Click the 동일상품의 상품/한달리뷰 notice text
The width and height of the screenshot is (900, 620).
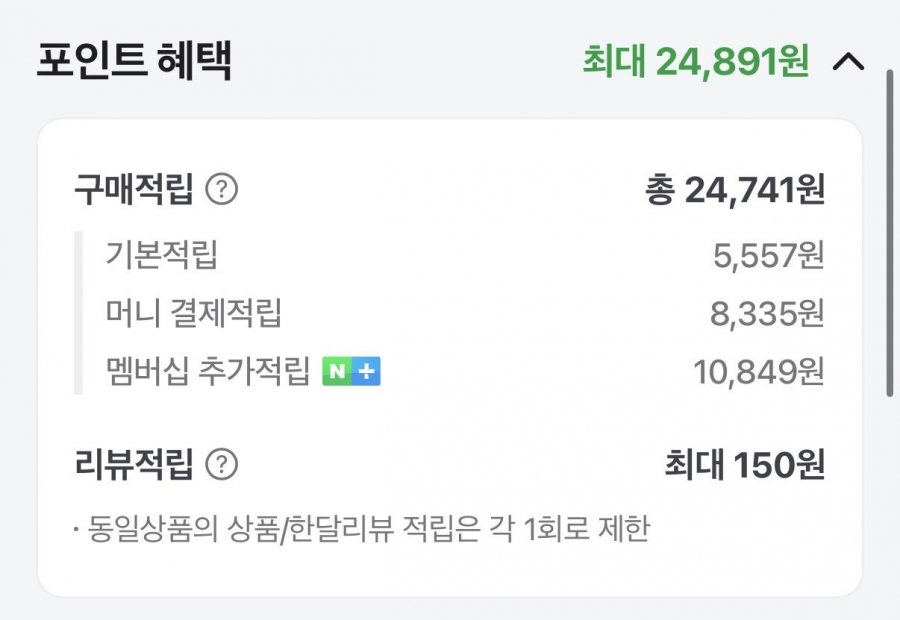[367, 527]
